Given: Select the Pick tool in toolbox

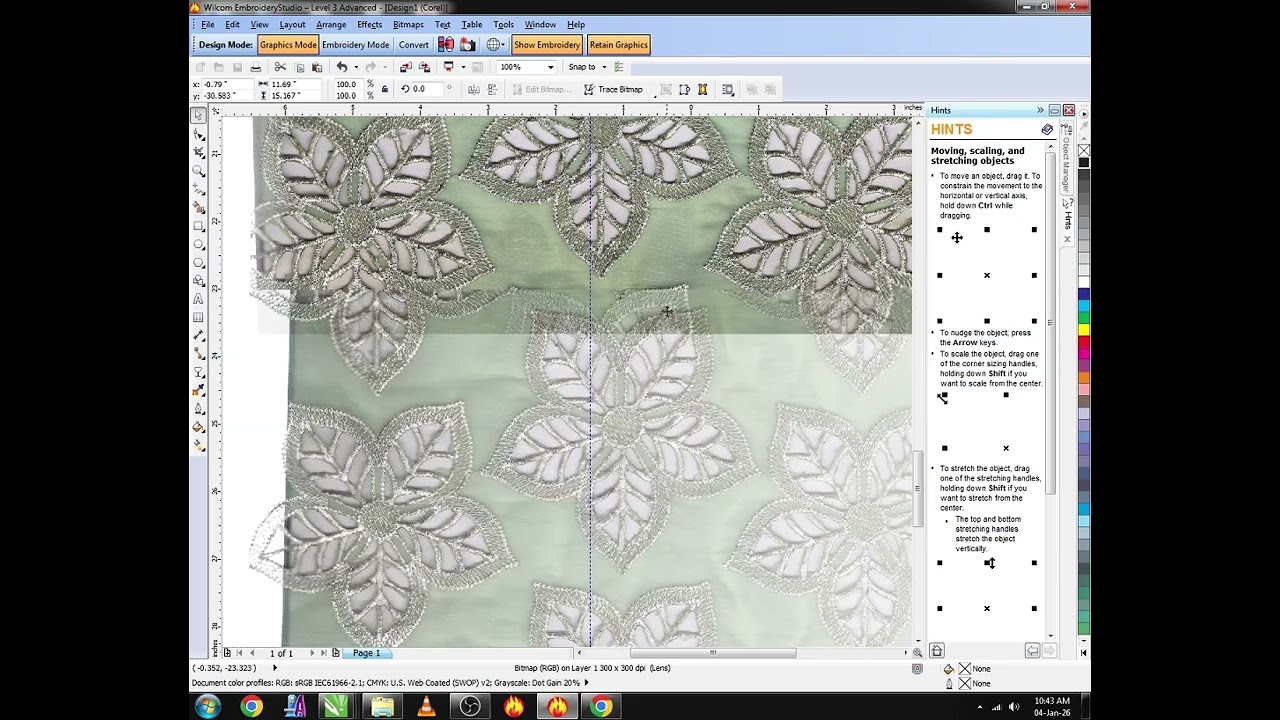Looking at the screenshot, I should pos(199,115).
